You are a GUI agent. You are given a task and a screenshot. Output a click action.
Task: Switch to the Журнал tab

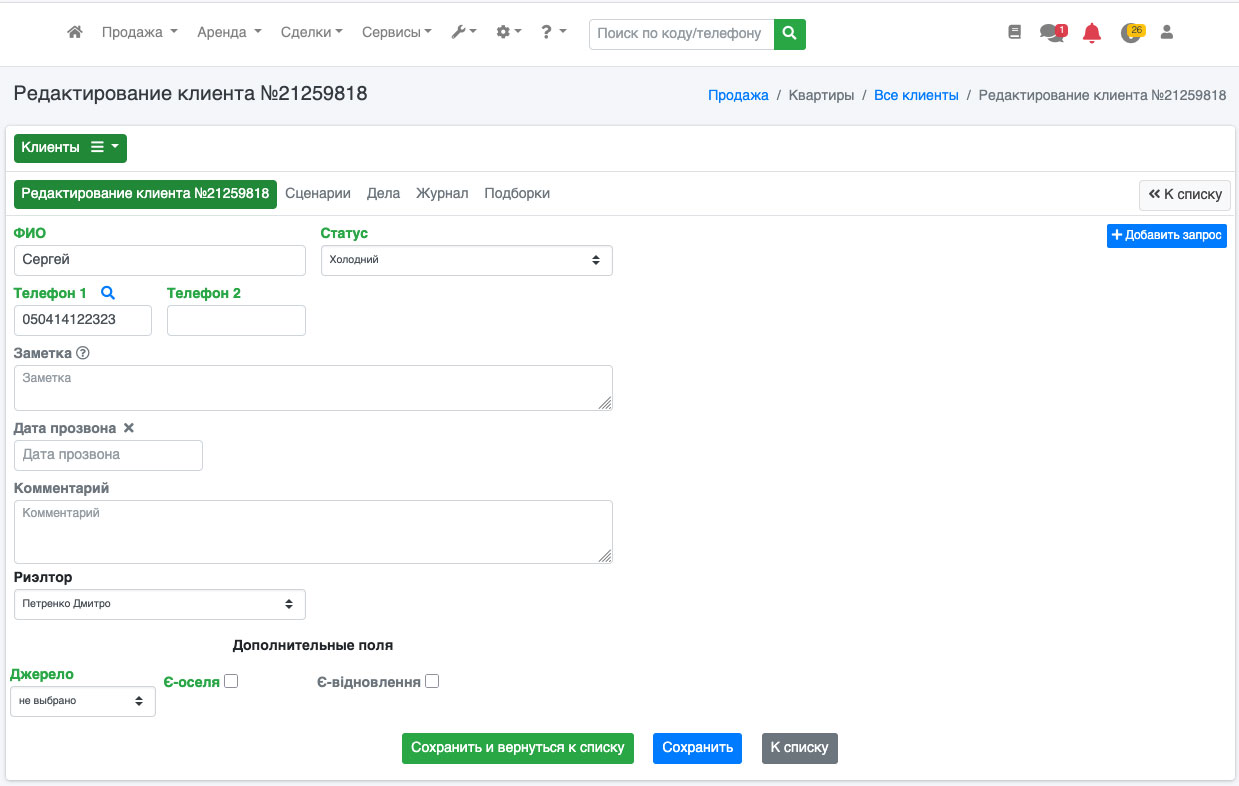pos(442,193)
